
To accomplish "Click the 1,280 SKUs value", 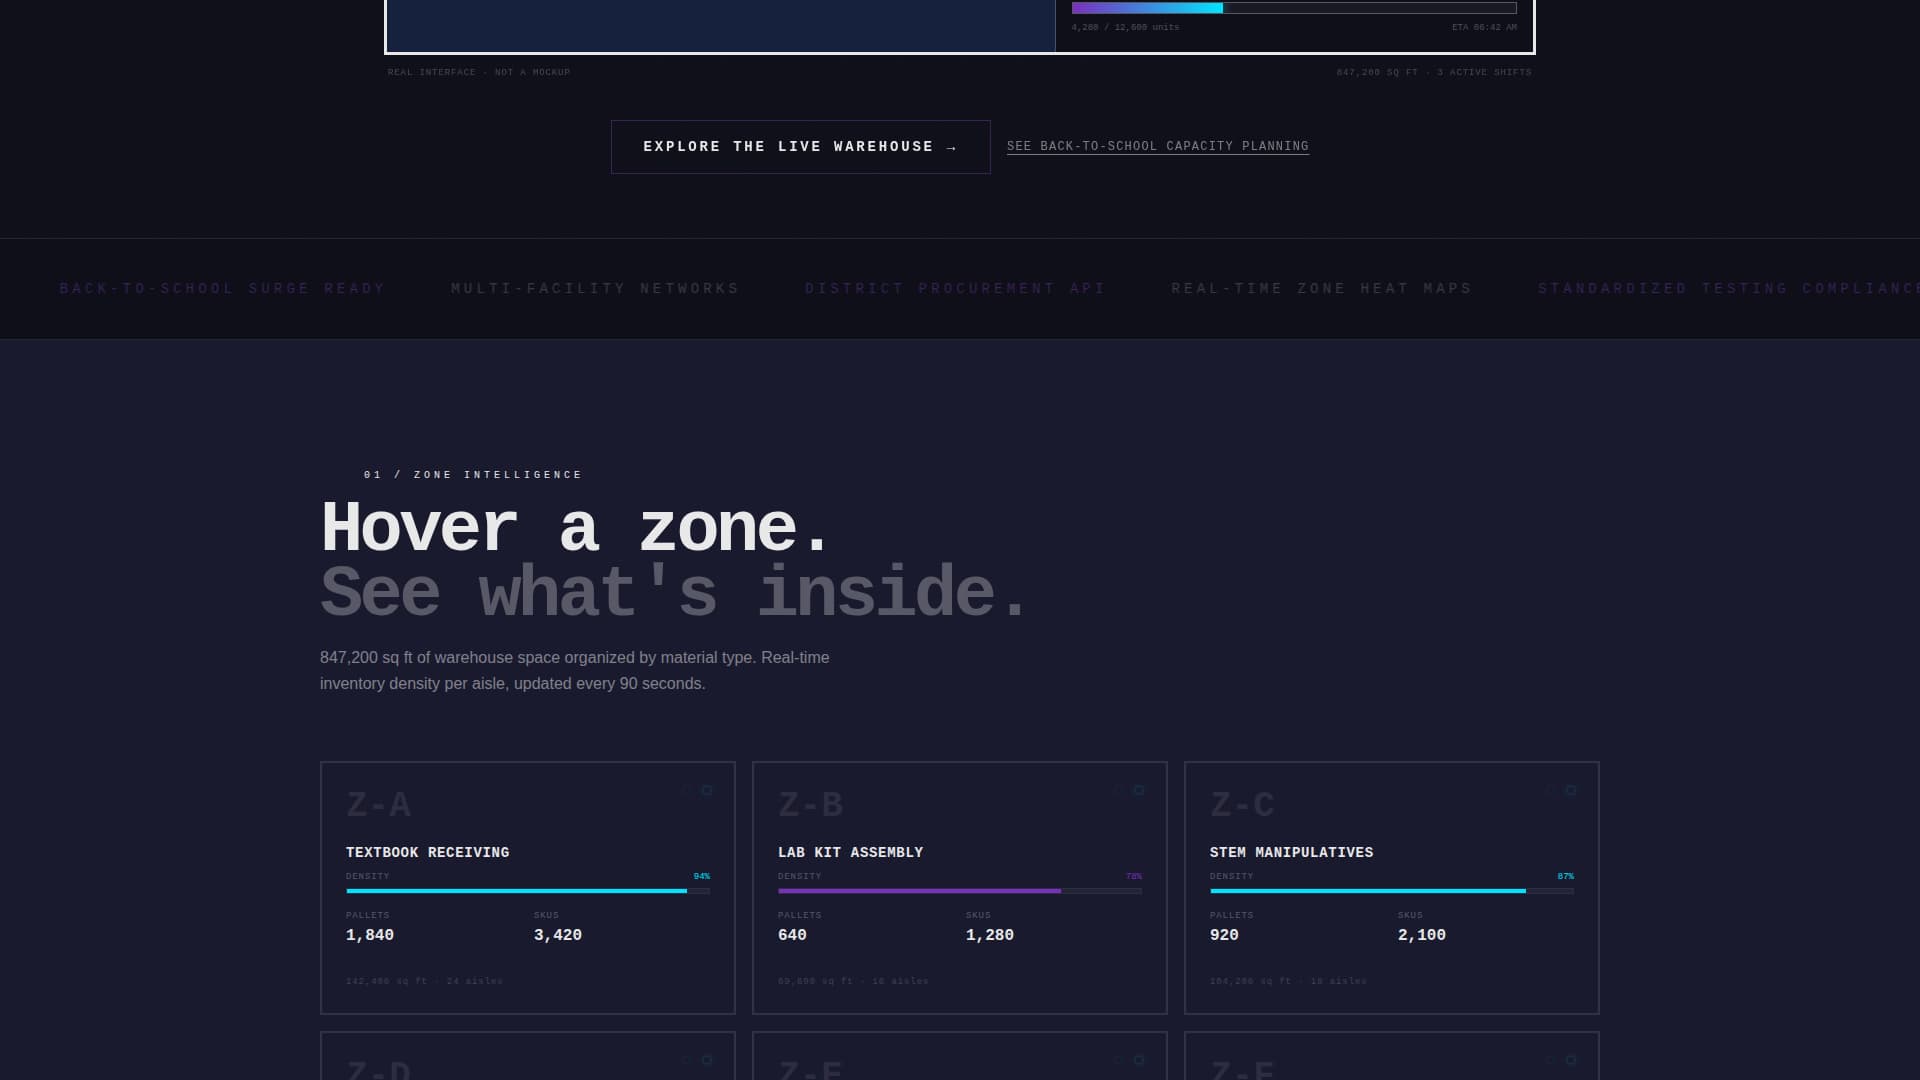I will tap(990, 935).
